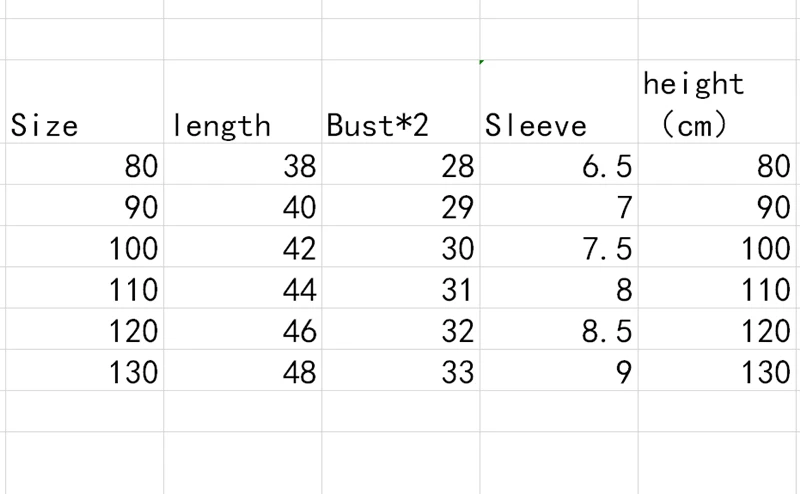Image resolution: width=800 pixels, height=494 pixels.
Task: Select the Bust cell showing 32
Action: 401,329
